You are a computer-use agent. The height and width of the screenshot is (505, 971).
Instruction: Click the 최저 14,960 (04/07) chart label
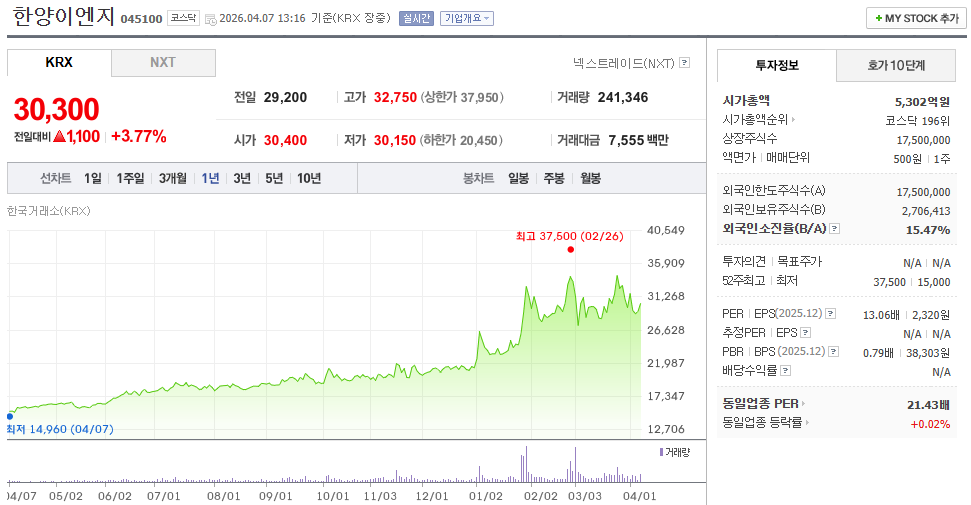[60, 429]
